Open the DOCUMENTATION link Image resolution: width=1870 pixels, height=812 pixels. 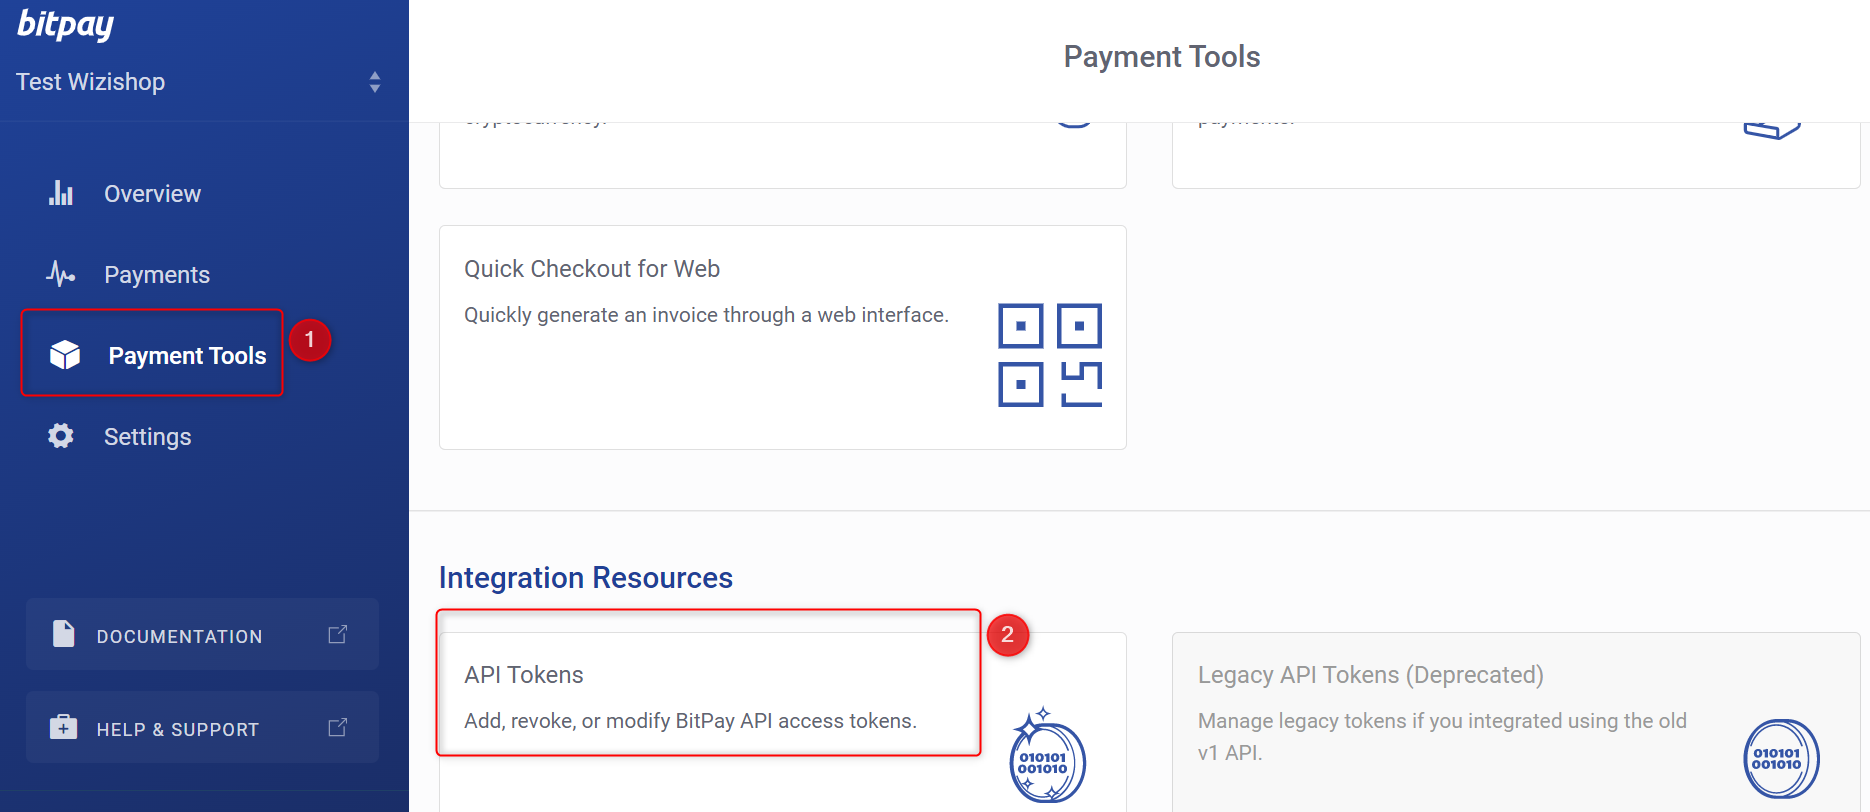[x=202, y=634]
